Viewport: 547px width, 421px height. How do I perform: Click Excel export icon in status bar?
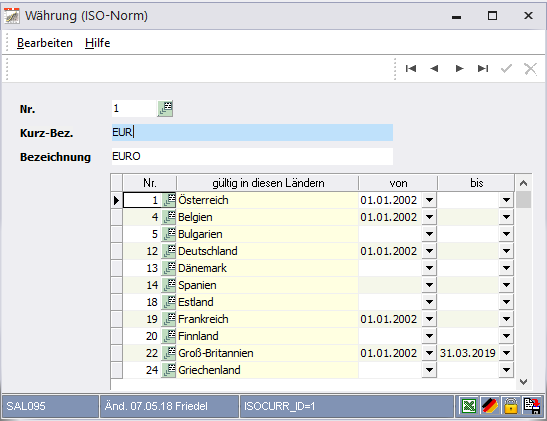pos(469,406)
